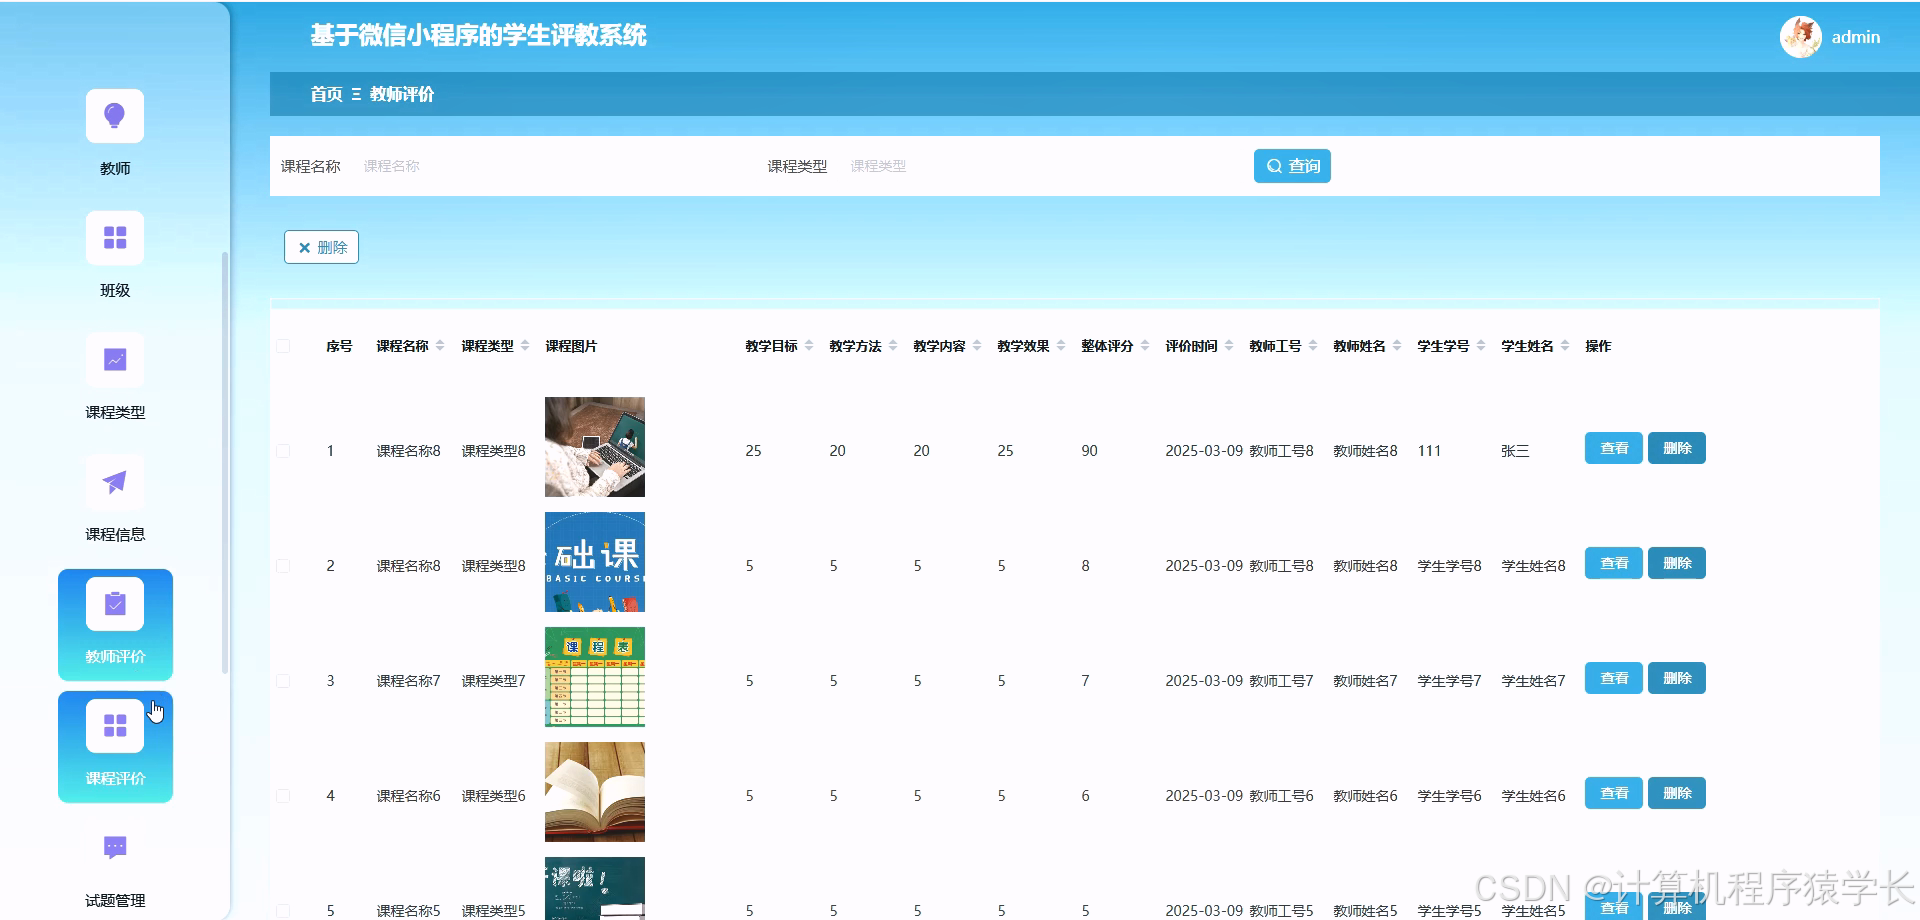The height and width of the screenshot is (920, 1920).
Task: Sort table by 学生姓名 column arrows
Action: click(x=1565, y=346)
